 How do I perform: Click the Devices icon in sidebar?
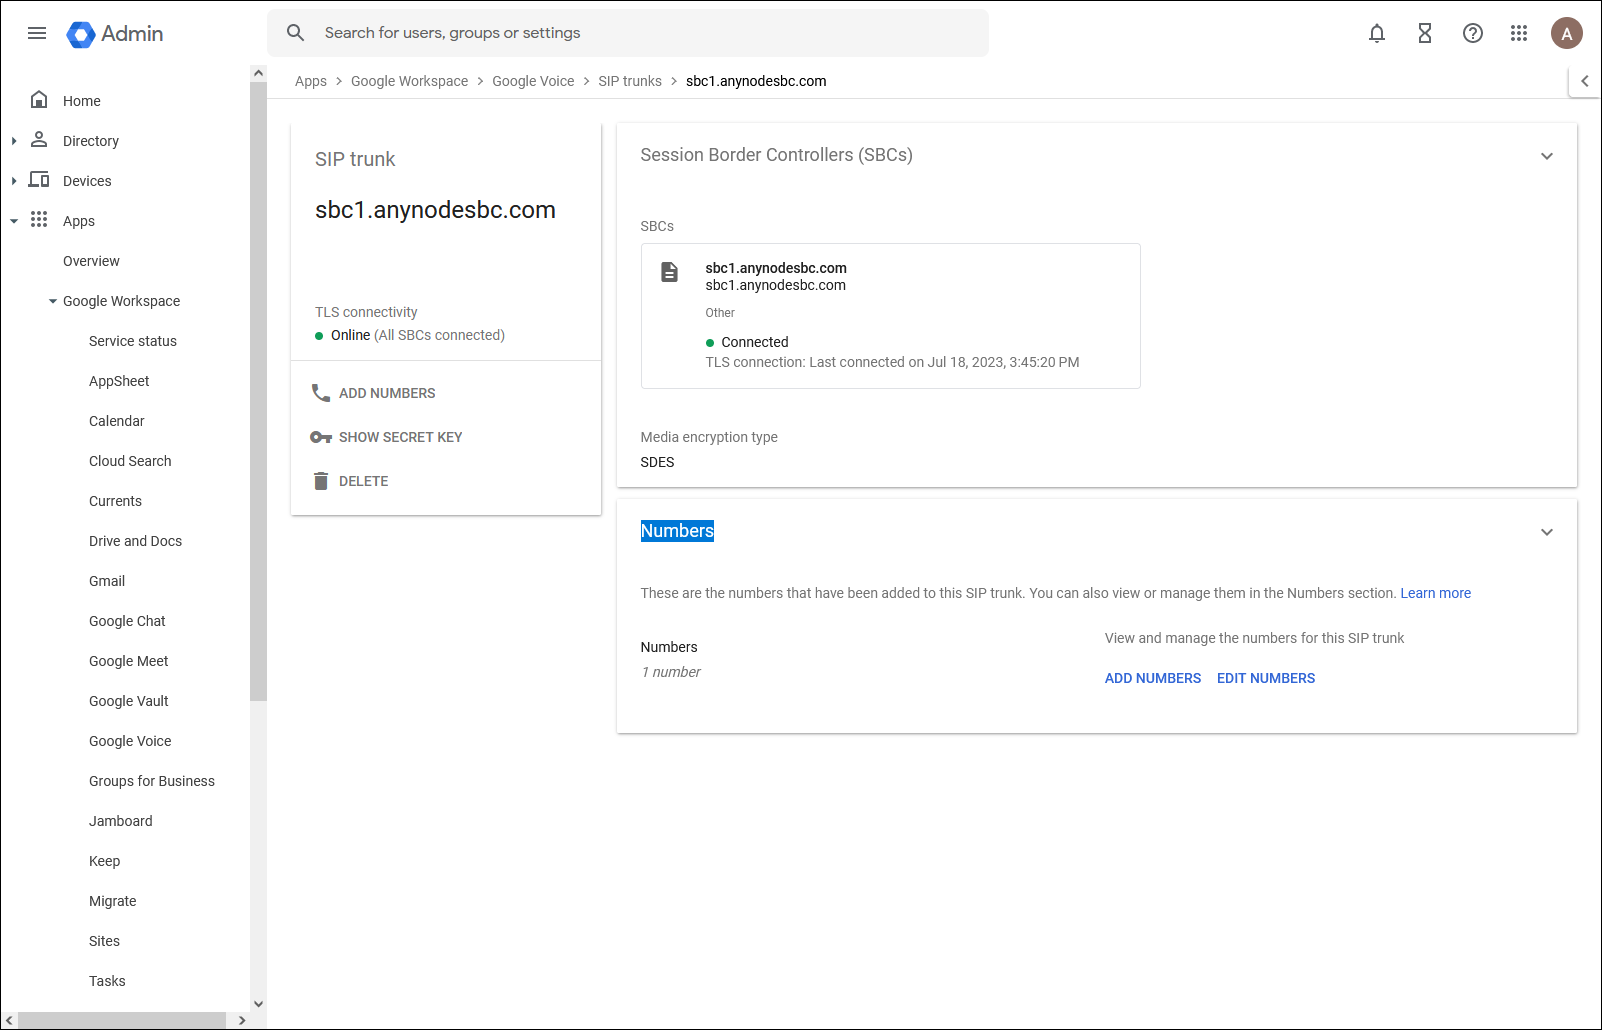tap(39, 179)
